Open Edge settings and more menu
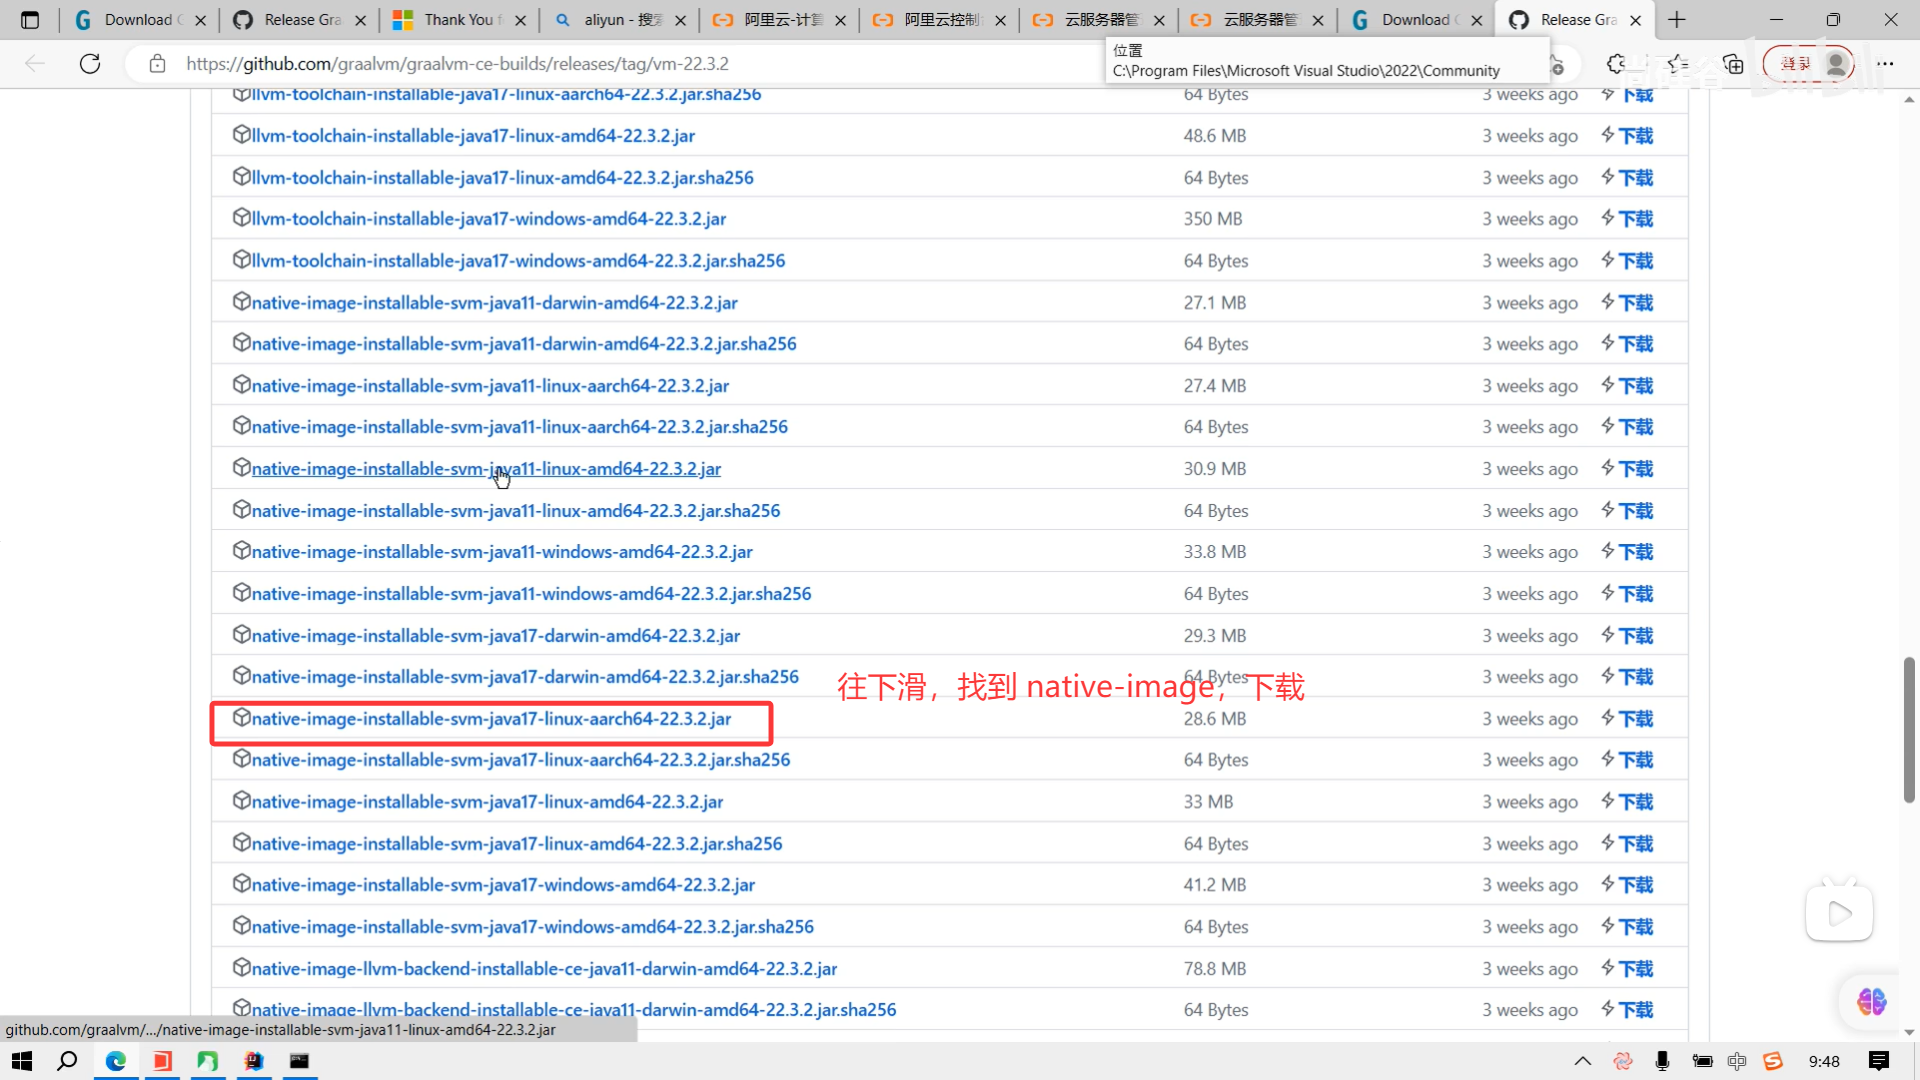The height and width of the screenshot is (1080, 1920). coord(1885,64)
